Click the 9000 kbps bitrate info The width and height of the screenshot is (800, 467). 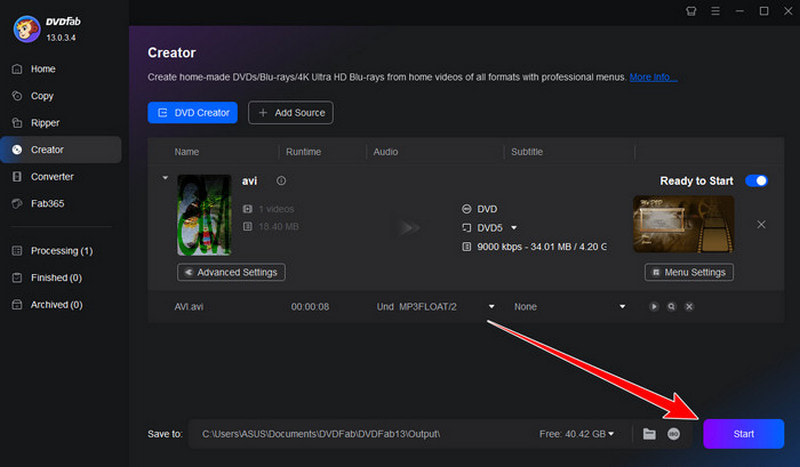[542, 247]
